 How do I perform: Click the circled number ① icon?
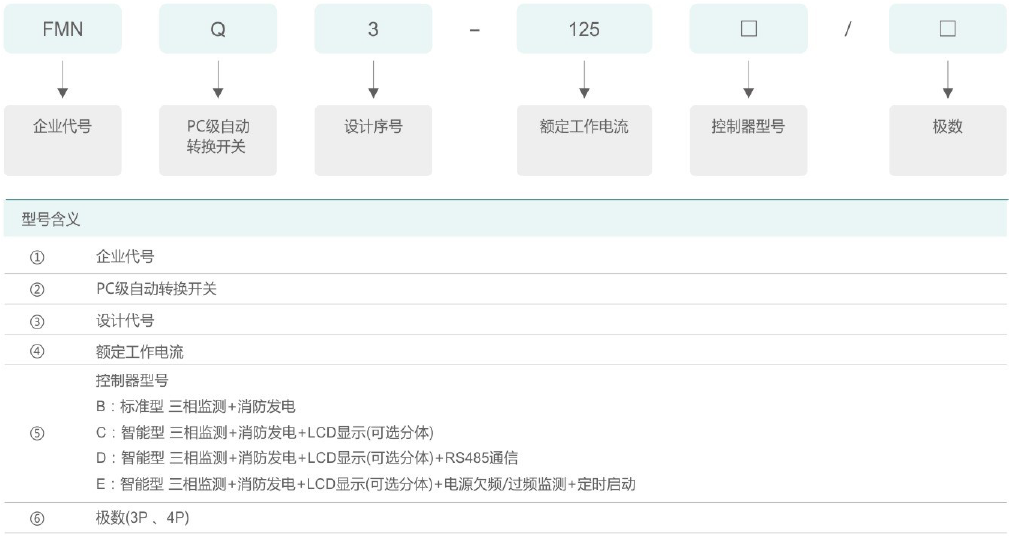click(x=37, y=258)
